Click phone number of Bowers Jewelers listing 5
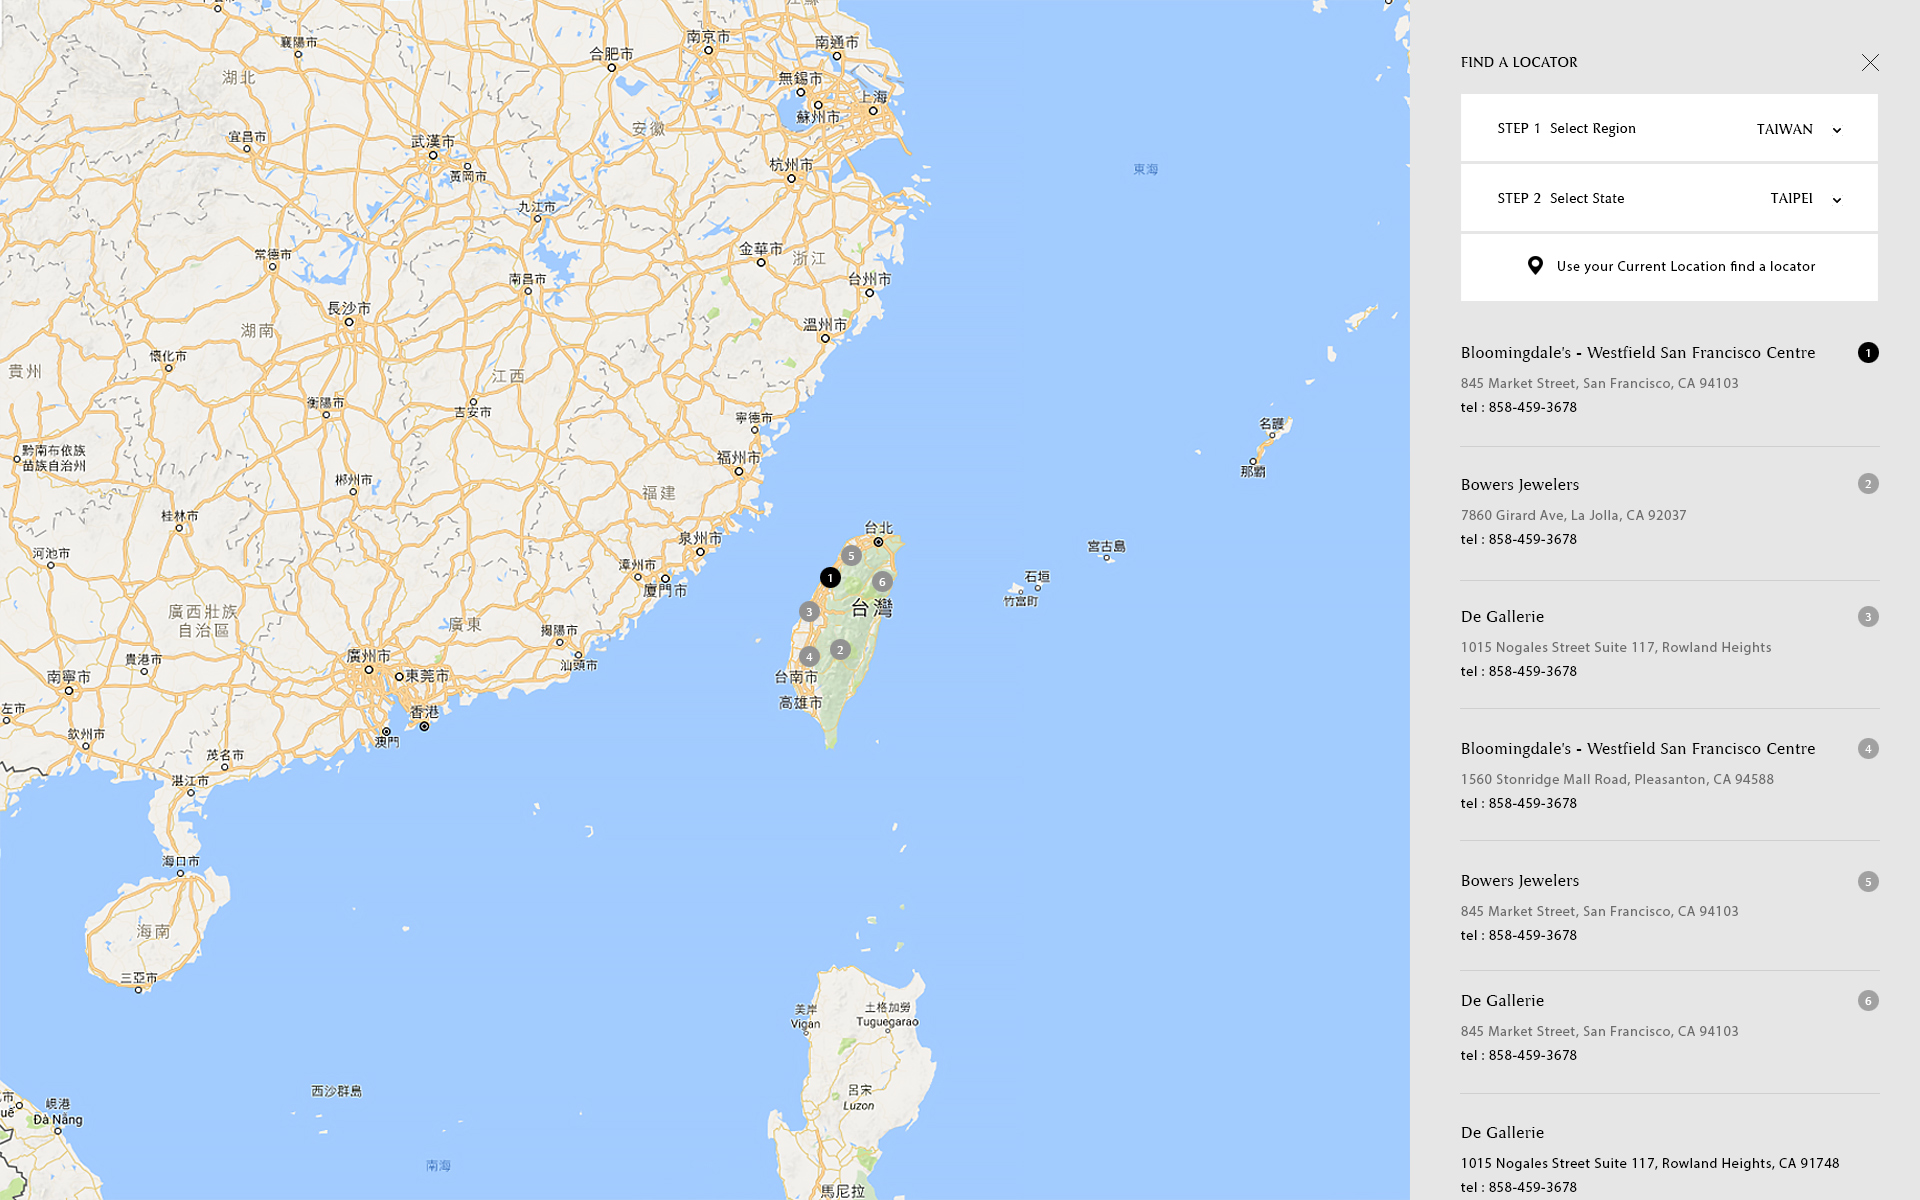 1532,936
